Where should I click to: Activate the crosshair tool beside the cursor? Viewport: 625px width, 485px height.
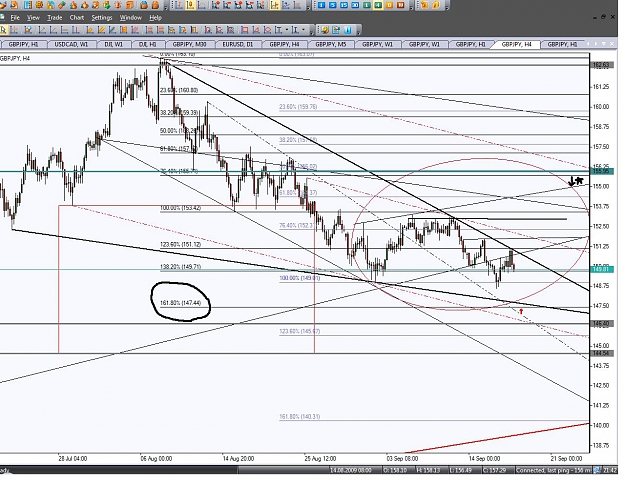pyautogui.click(x=14, y=30)
